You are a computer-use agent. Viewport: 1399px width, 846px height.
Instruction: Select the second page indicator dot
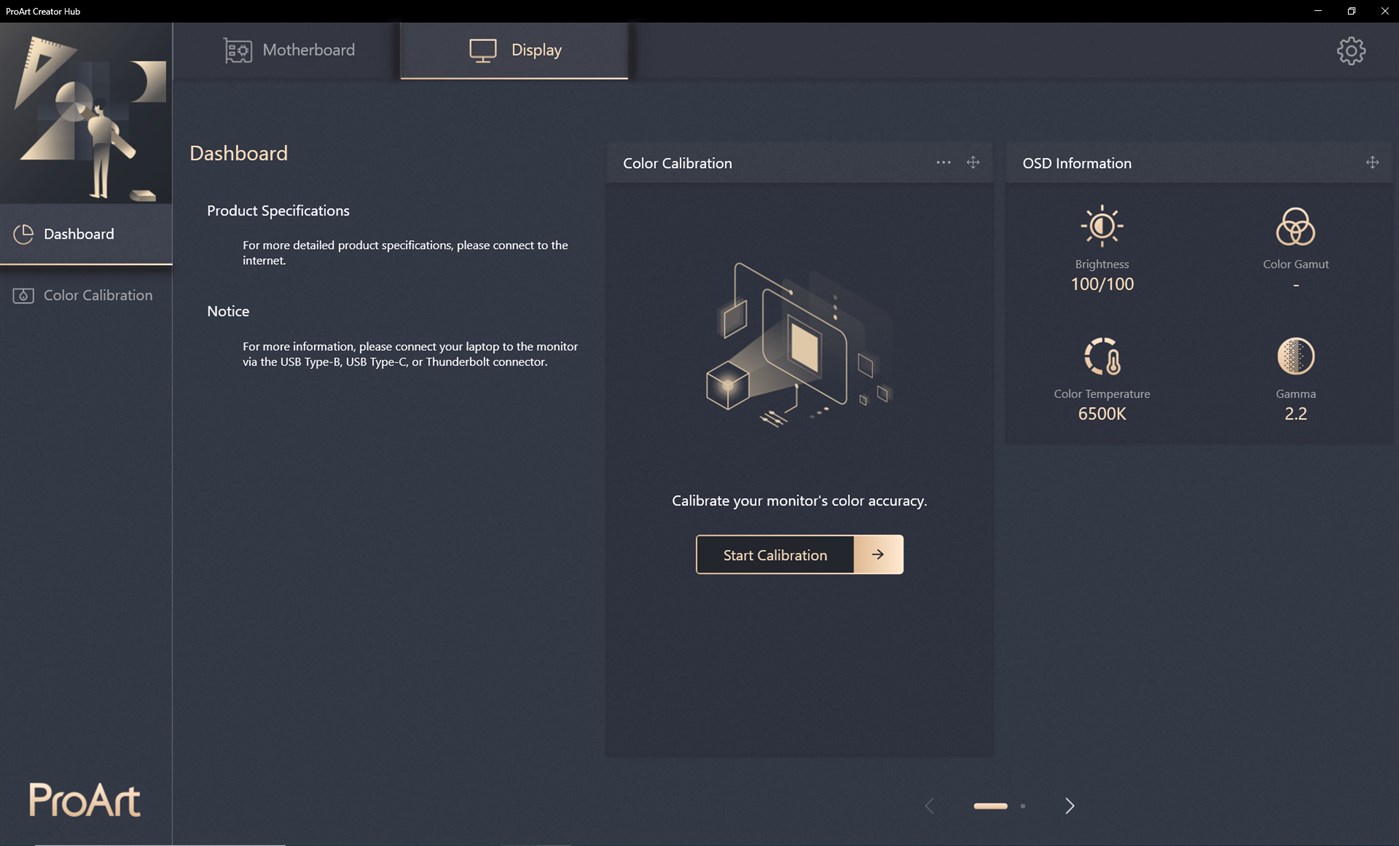pyautogui.click(x=1023, y=806)
